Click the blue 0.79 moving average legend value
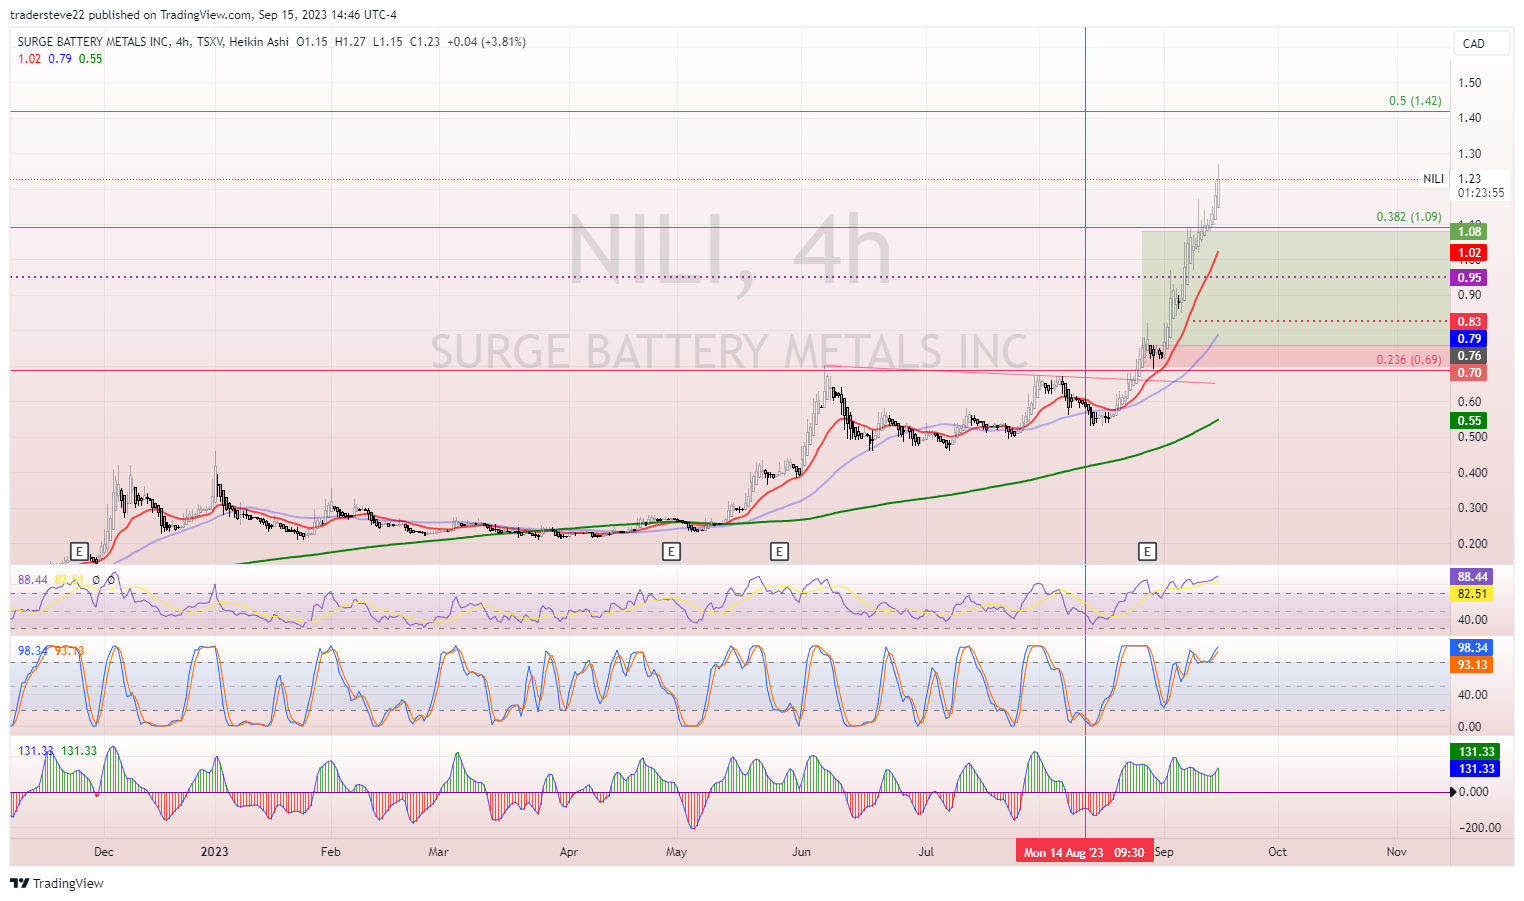Screen dimensions: 1524x901 point(60,59)
